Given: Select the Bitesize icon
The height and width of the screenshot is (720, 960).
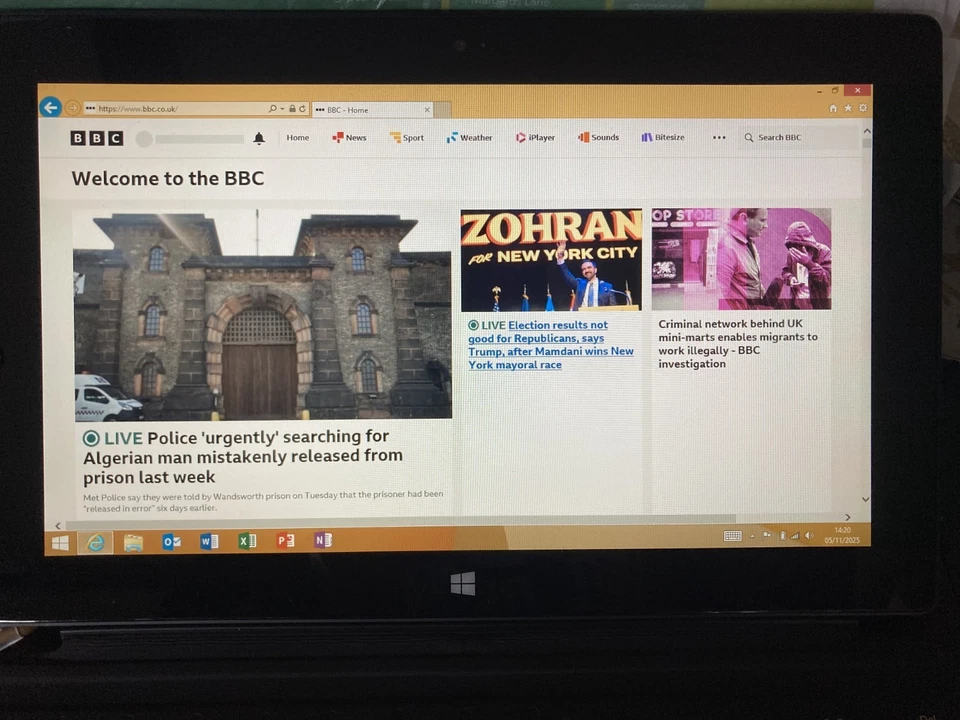Looking at the screenshot, I should [x=662, y=137].
